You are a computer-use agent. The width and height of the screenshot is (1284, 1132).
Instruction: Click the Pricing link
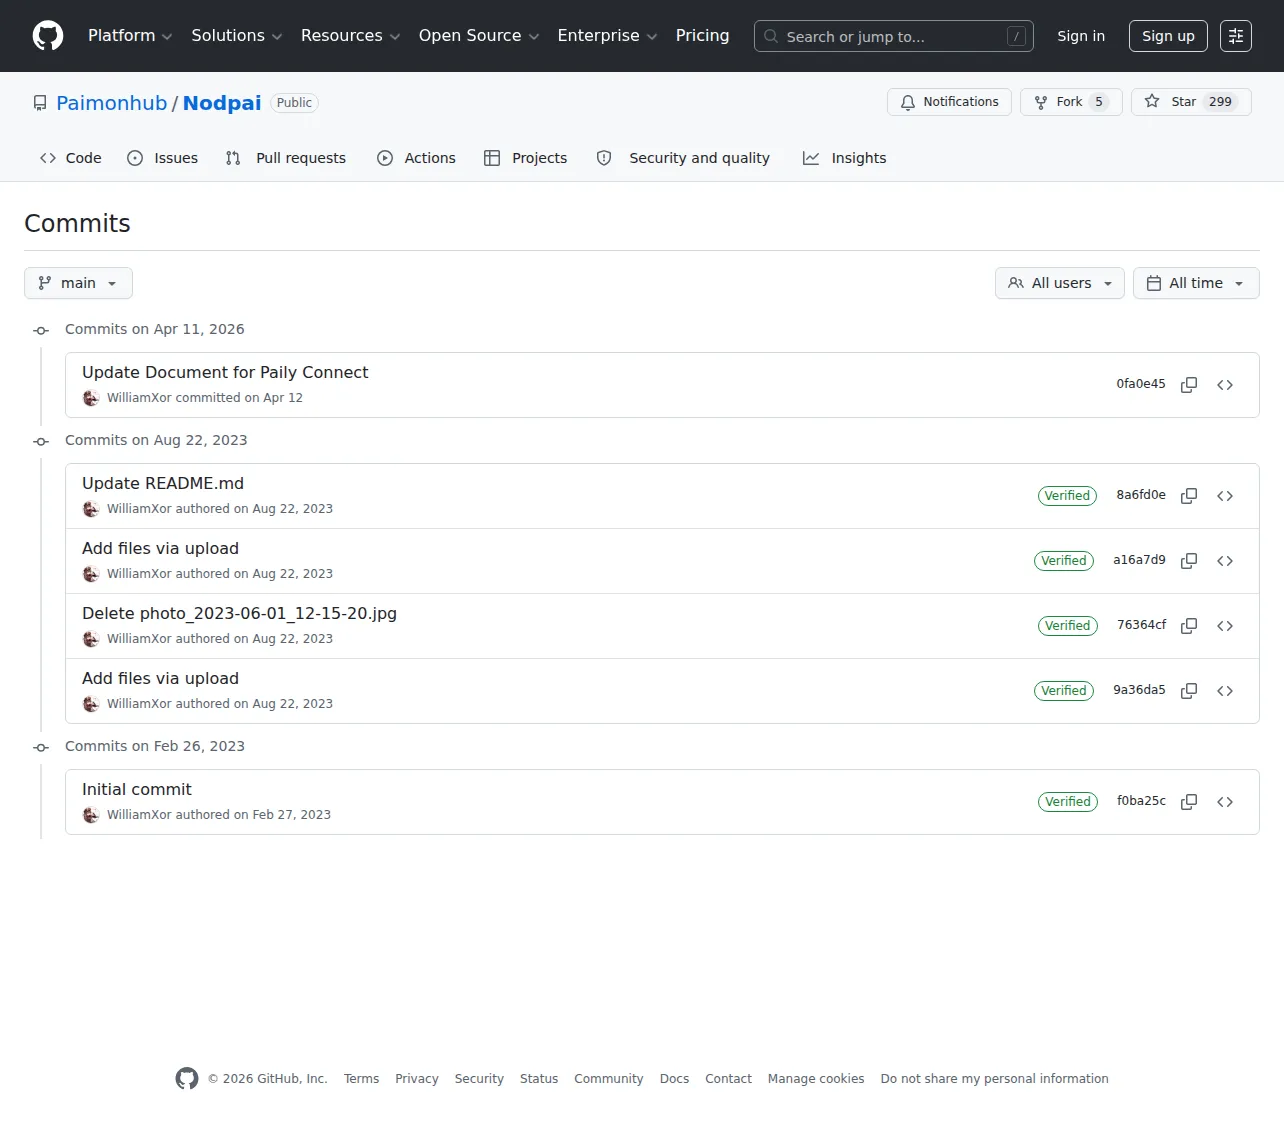pos(702,36)
